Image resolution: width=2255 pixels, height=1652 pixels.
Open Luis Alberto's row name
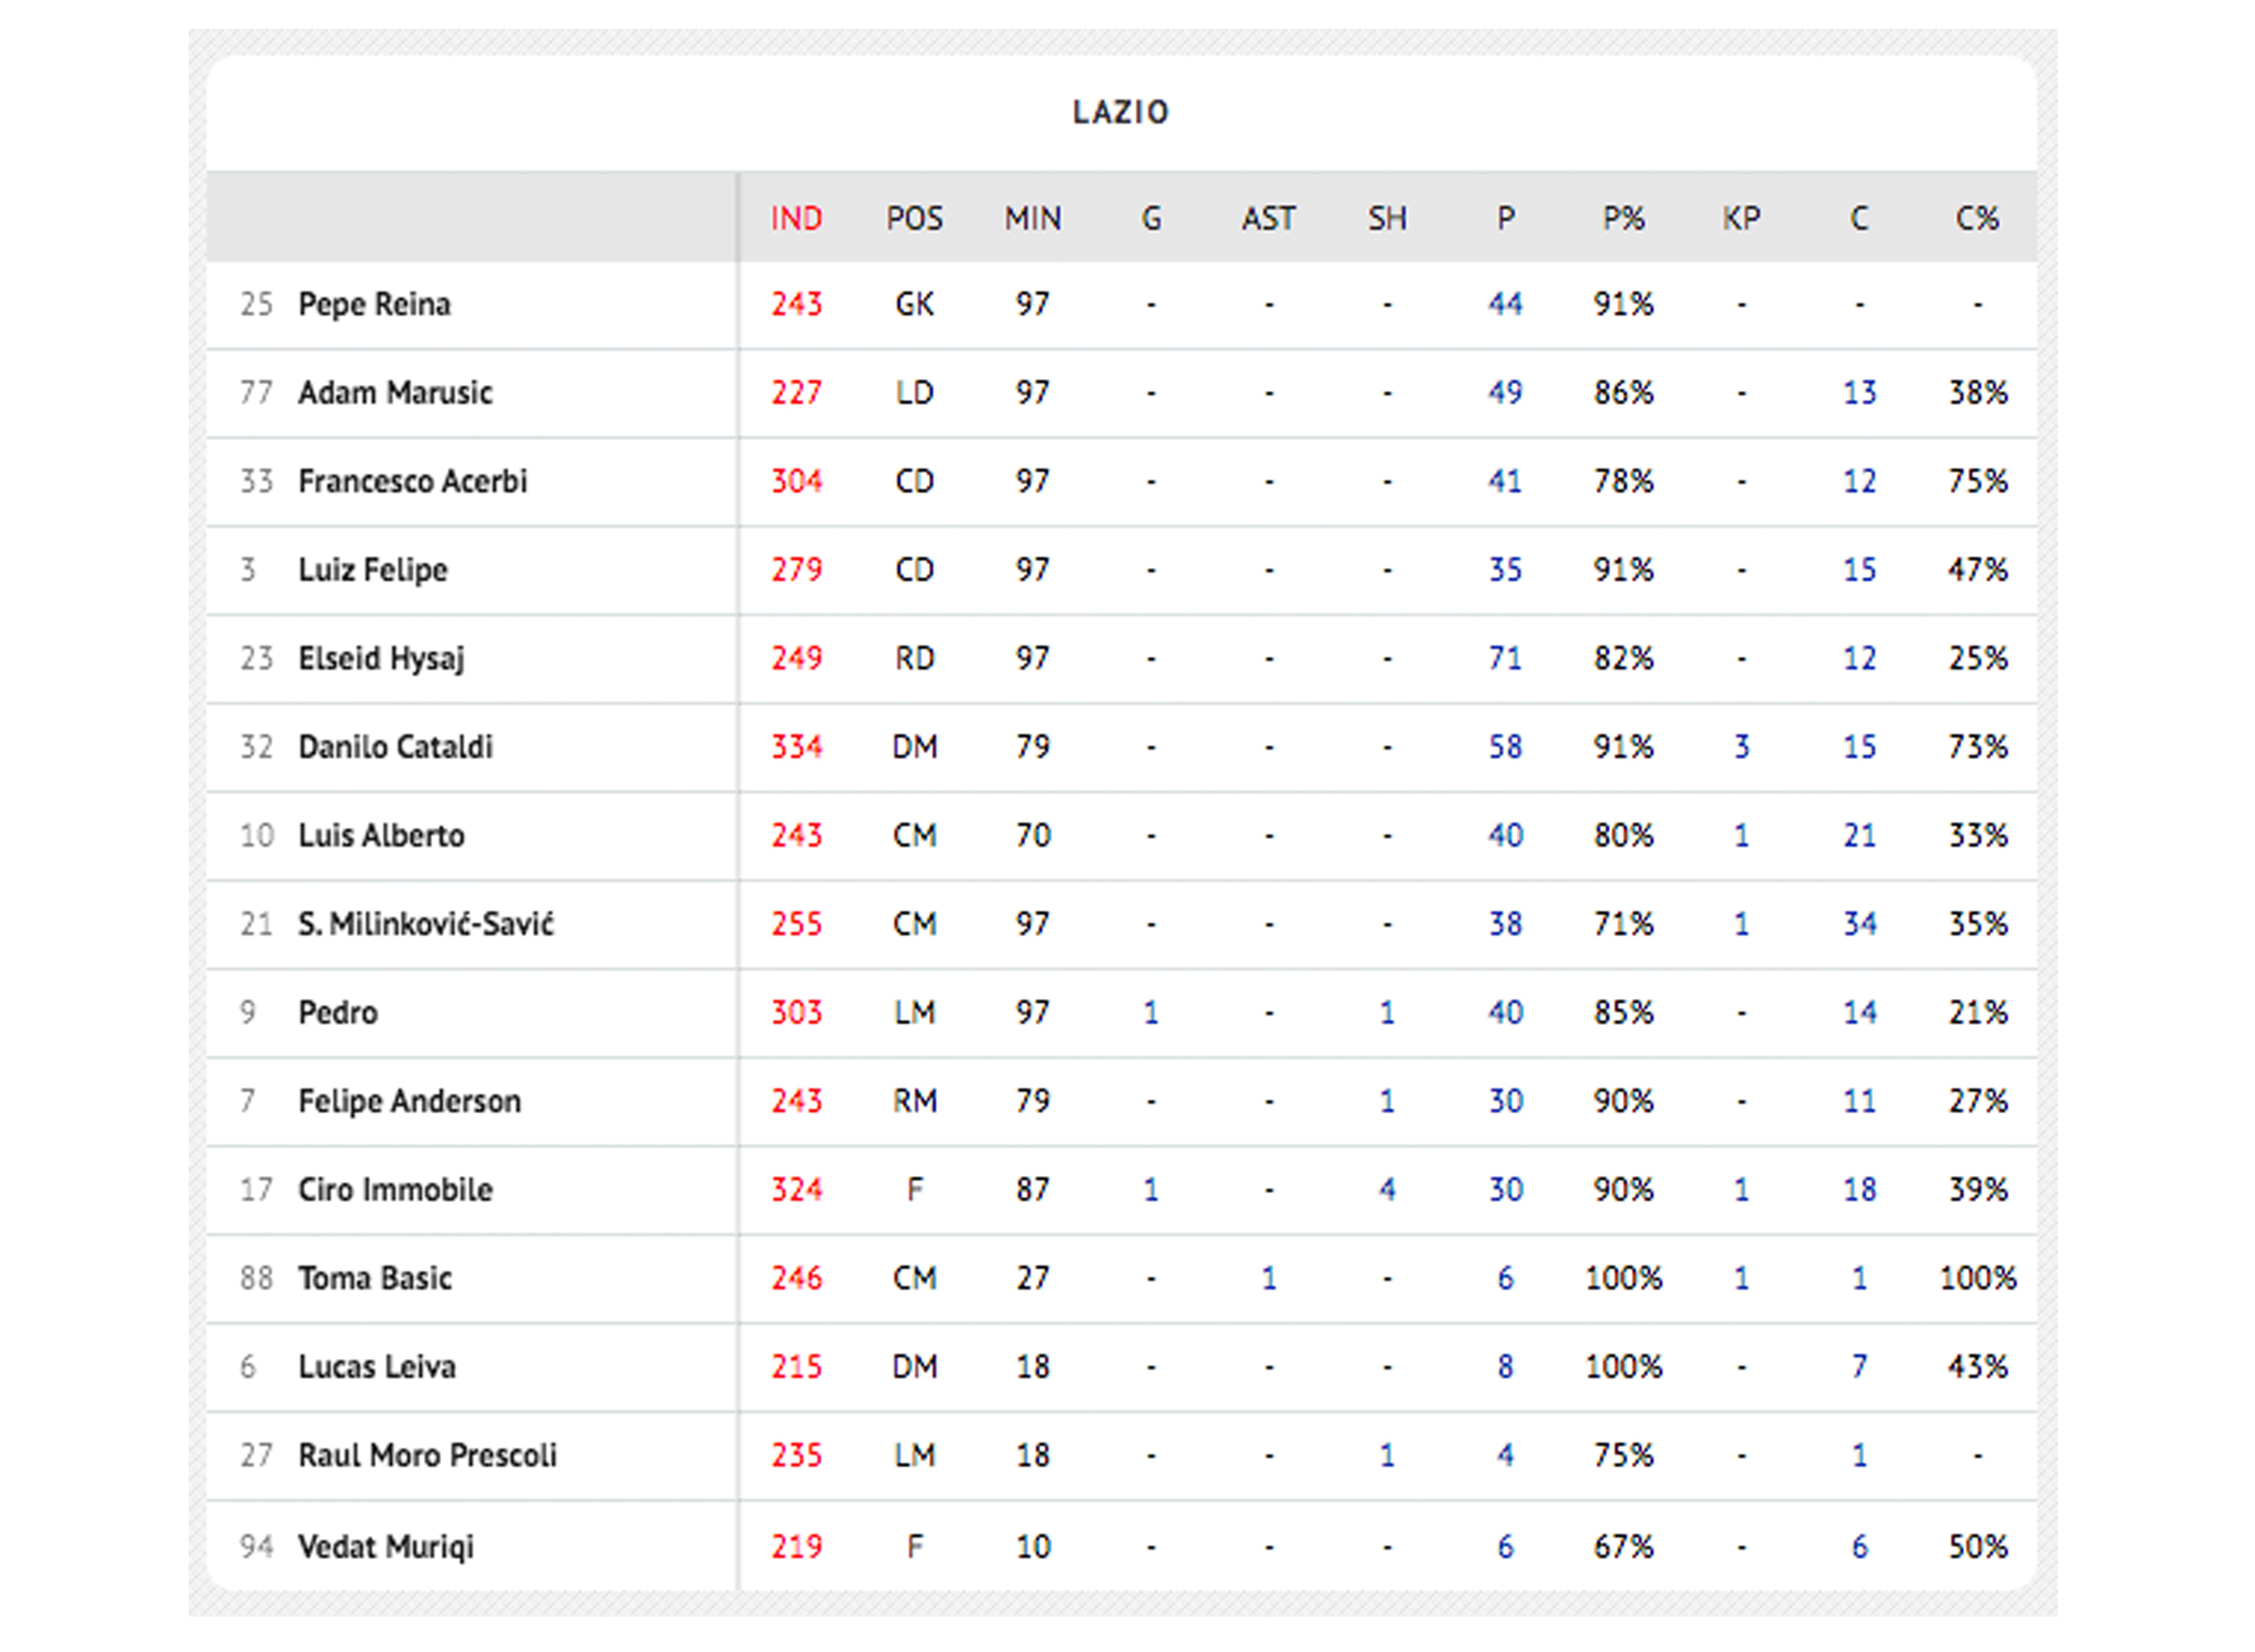381,836
